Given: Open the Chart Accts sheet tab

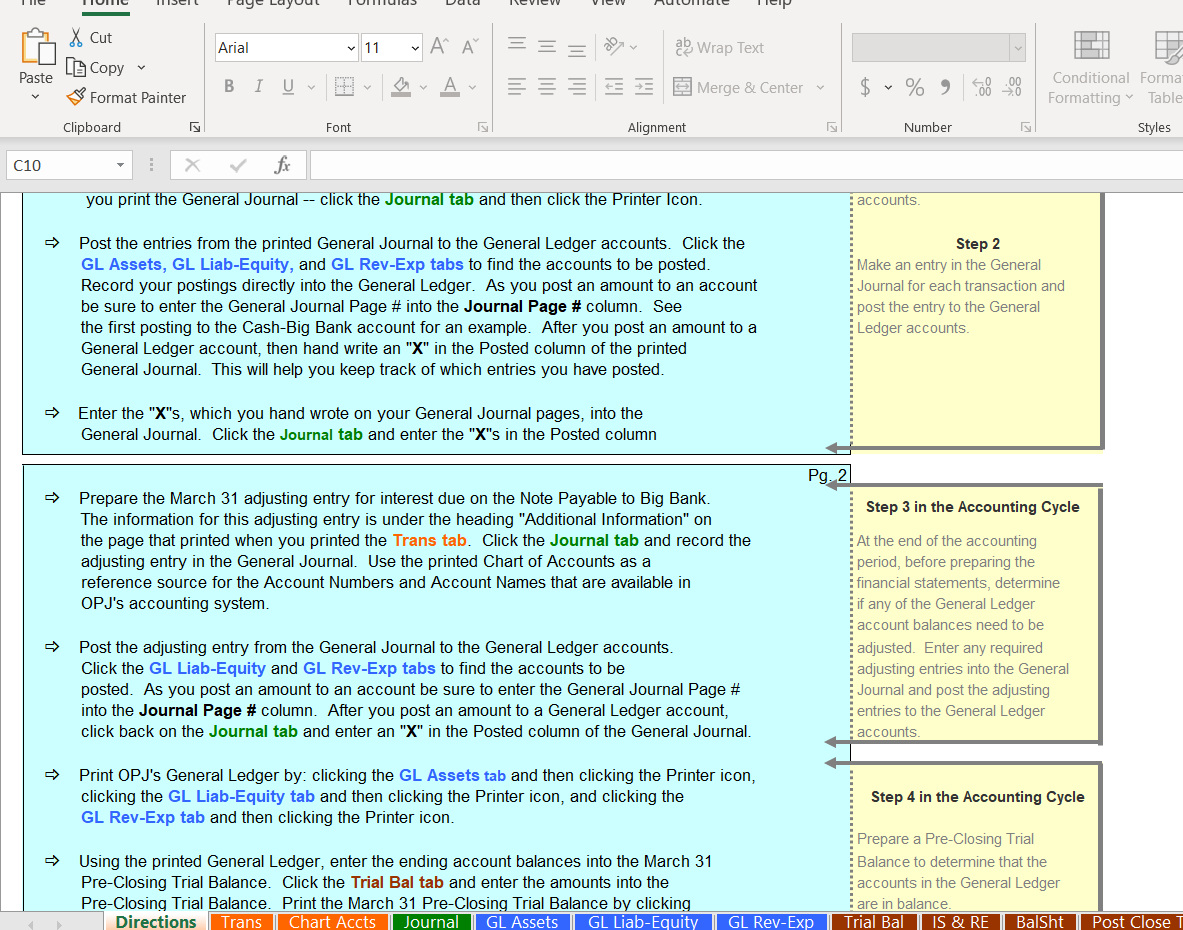Looking at the screenshot, I should [x=332, y=922].
